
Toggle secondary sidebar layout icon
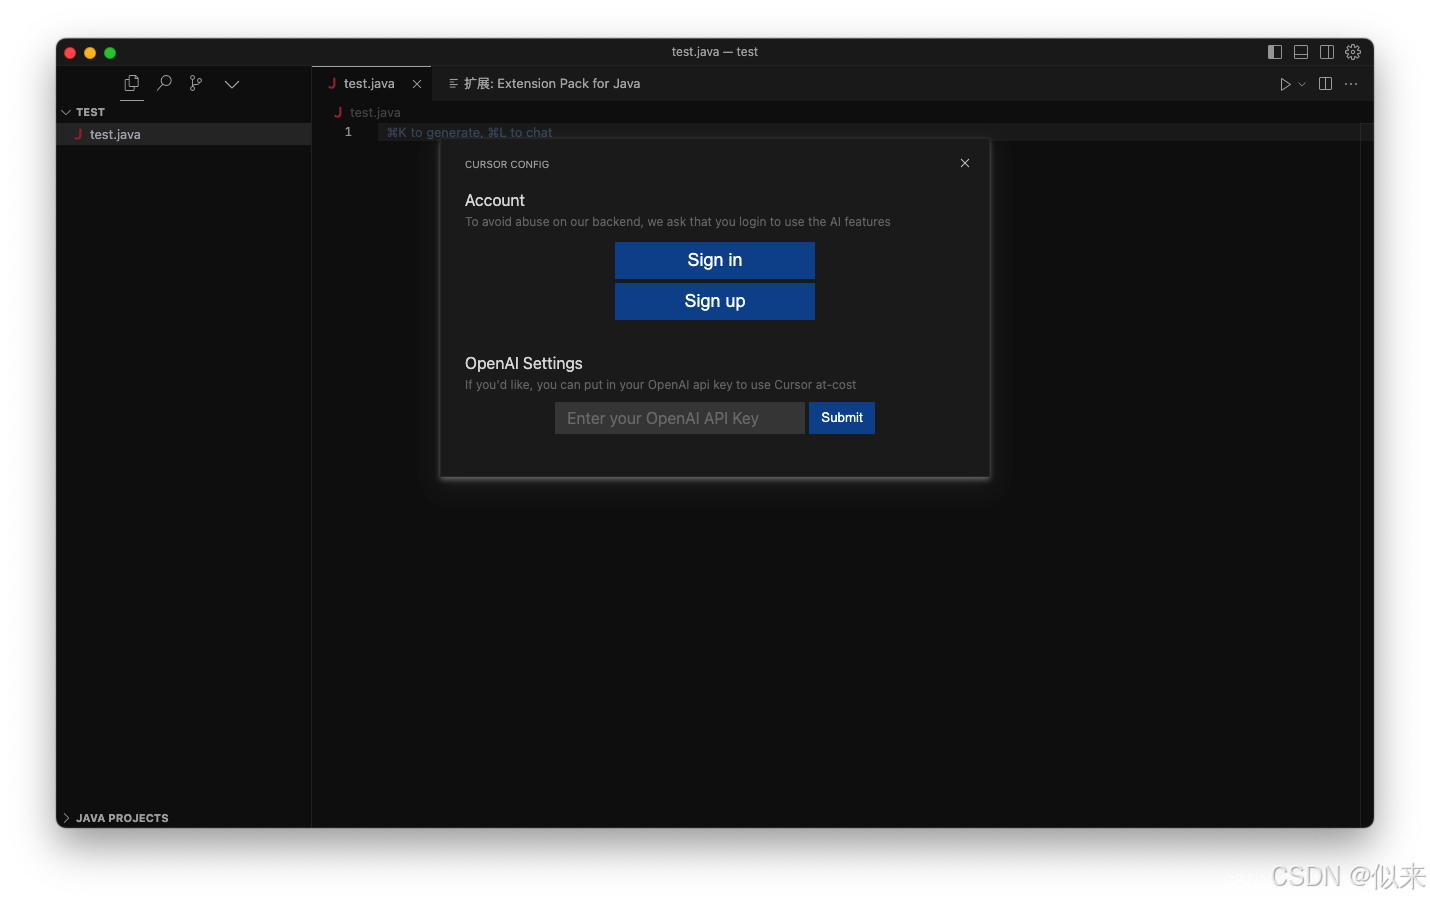(1327, 52)
